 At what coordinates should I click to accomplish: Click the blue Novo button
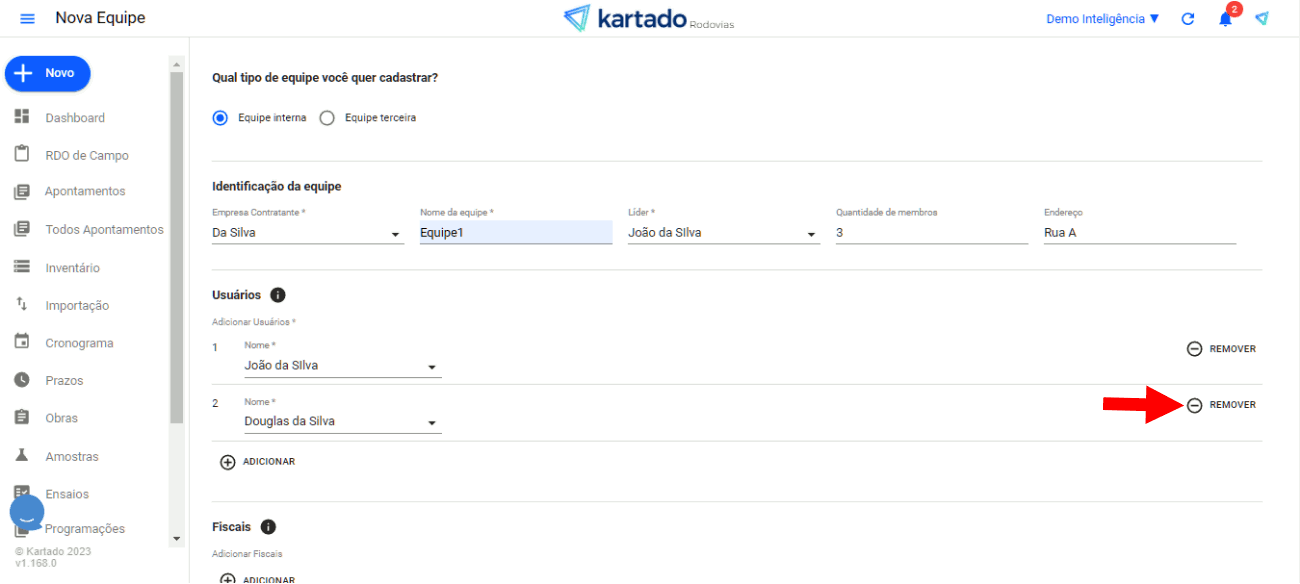[48, 73]
